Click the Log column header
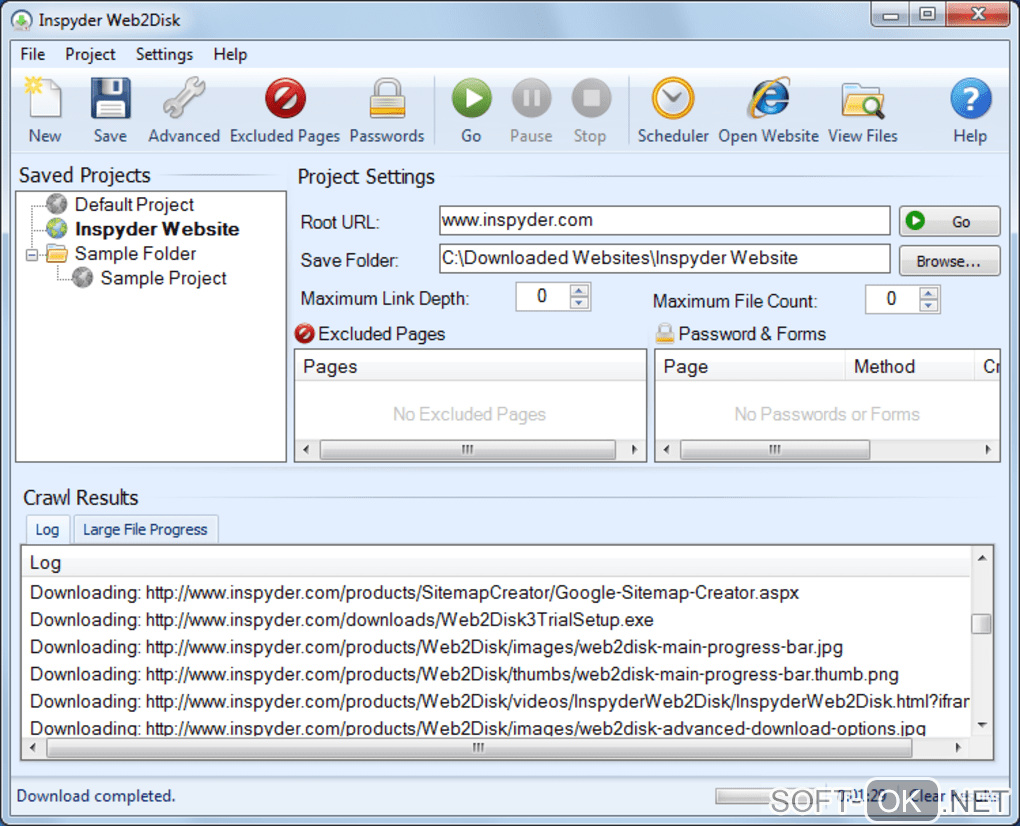The width and height of the screenshot is (1020, 826). (x=497, y=563)
